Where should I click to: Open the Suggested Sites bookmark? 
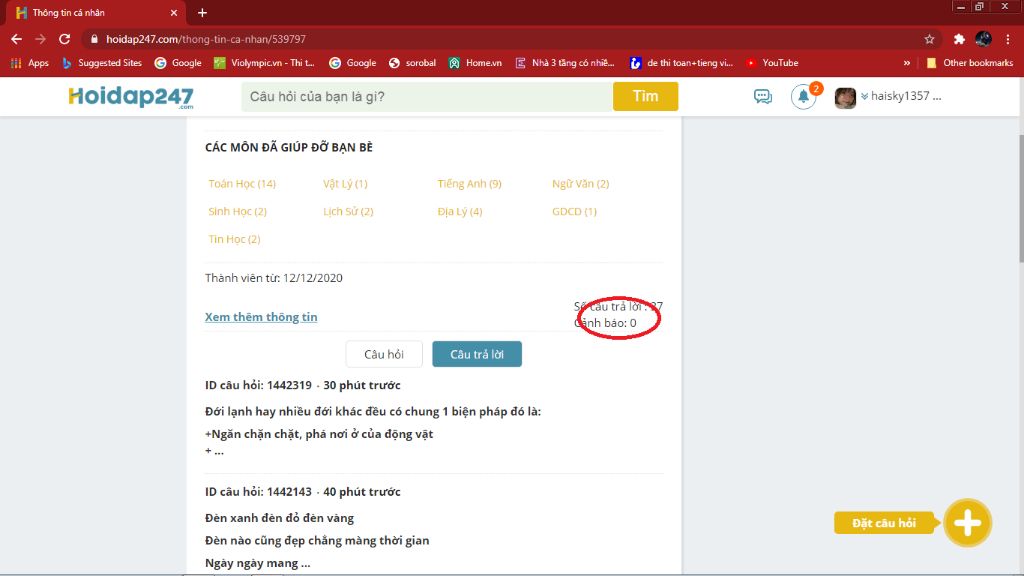pos(102,63)
